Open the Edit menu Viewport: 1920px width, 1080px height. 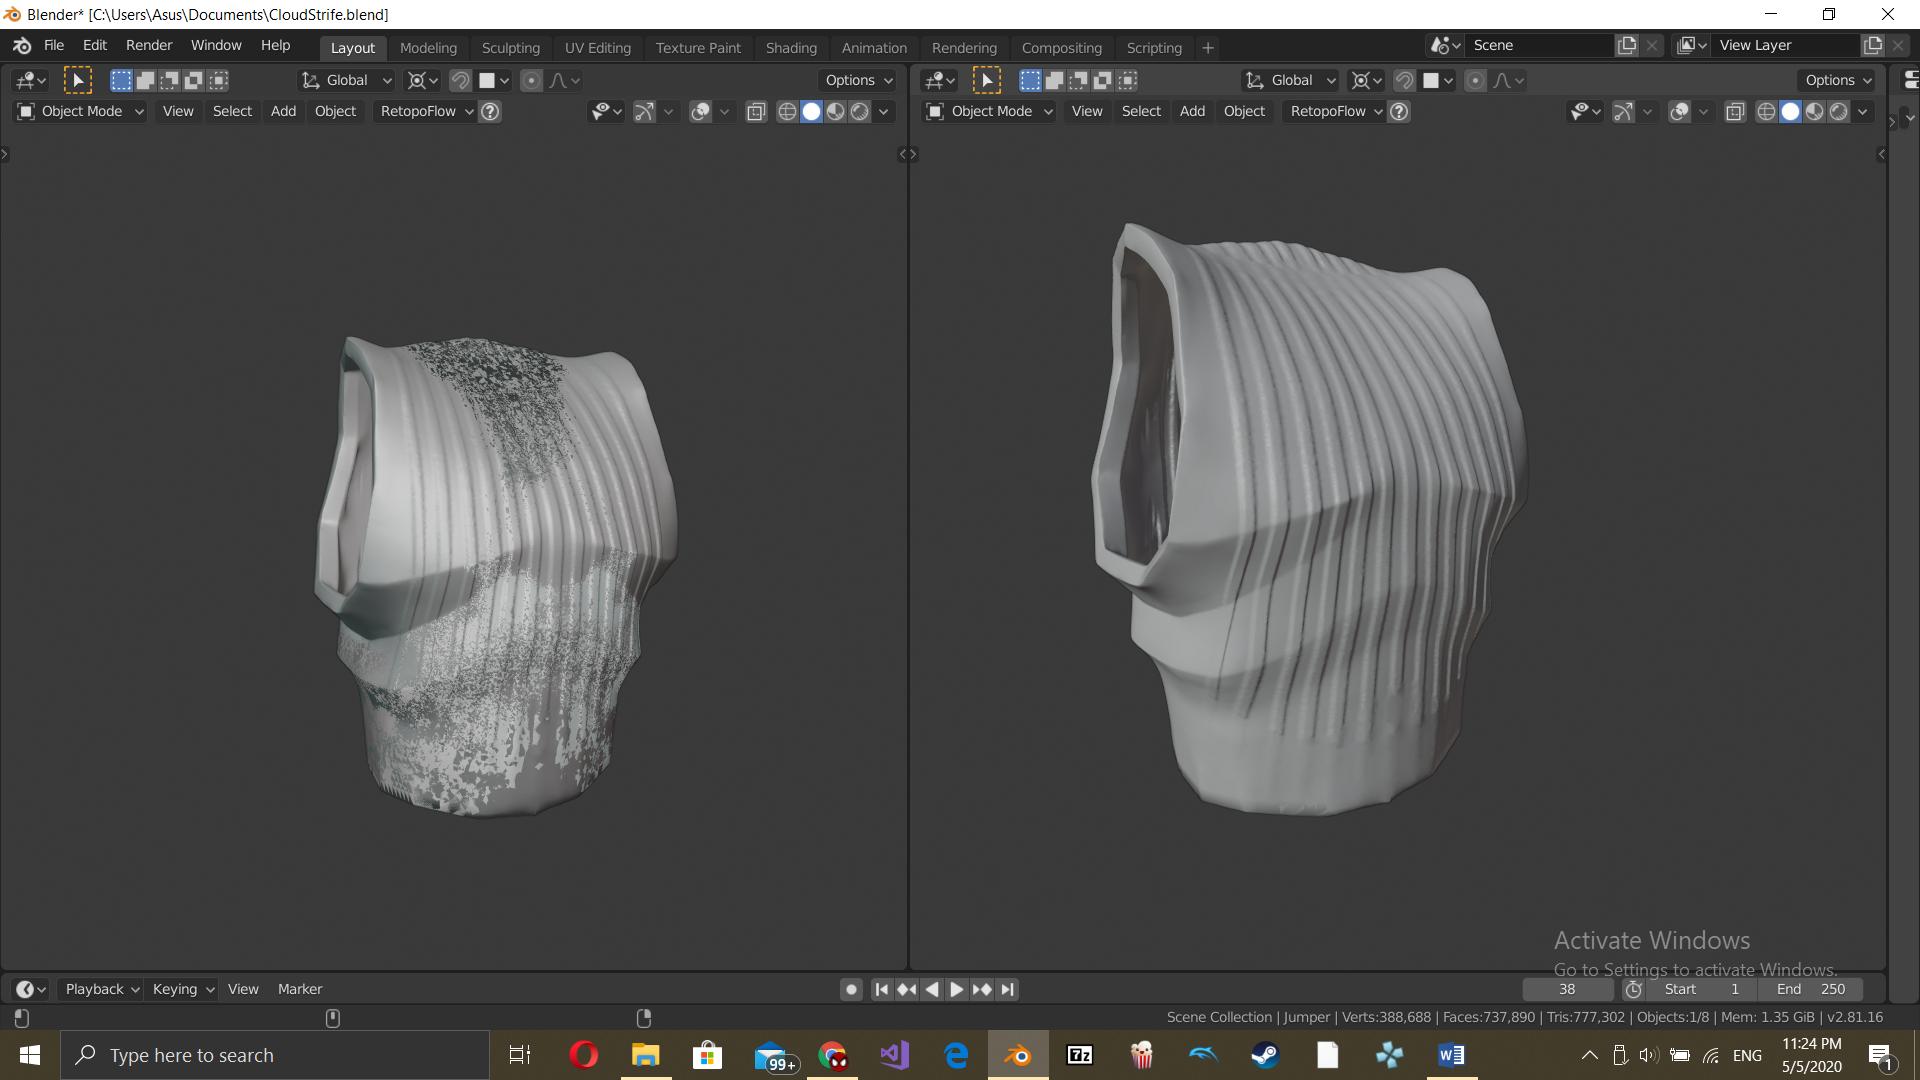click(95, 45)
